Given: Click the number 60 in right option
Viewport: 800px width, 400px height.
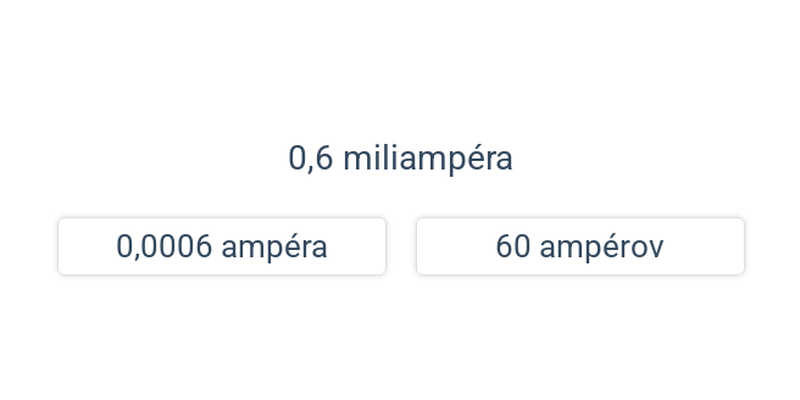Looking at the screenshot, I should click(513, 247).
